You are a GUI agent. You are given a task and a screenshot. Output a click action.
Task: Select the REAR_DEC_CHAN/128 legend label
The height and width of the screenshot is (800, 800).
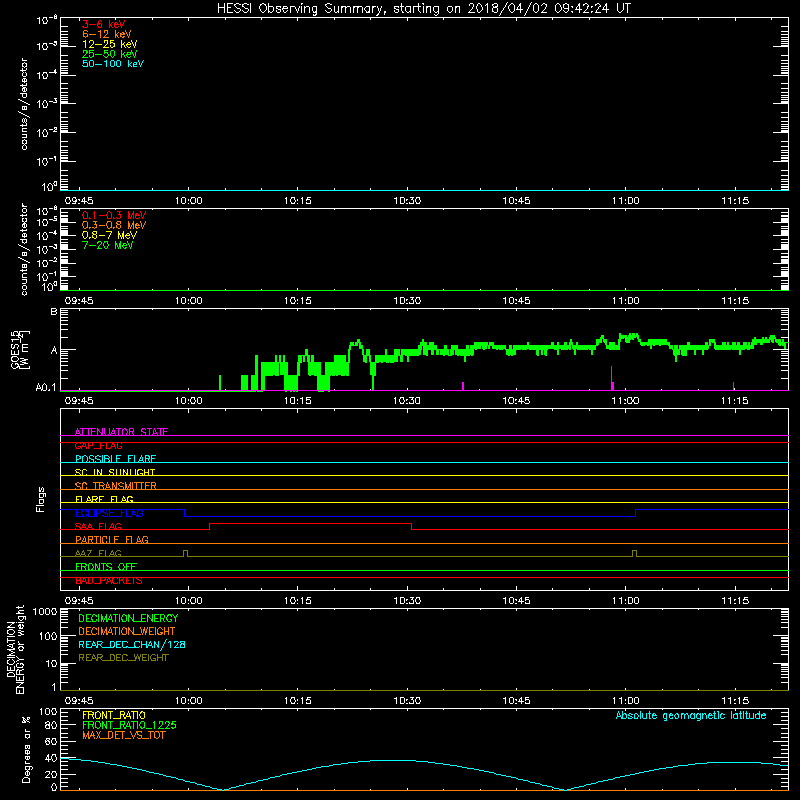tap(132, 644)
